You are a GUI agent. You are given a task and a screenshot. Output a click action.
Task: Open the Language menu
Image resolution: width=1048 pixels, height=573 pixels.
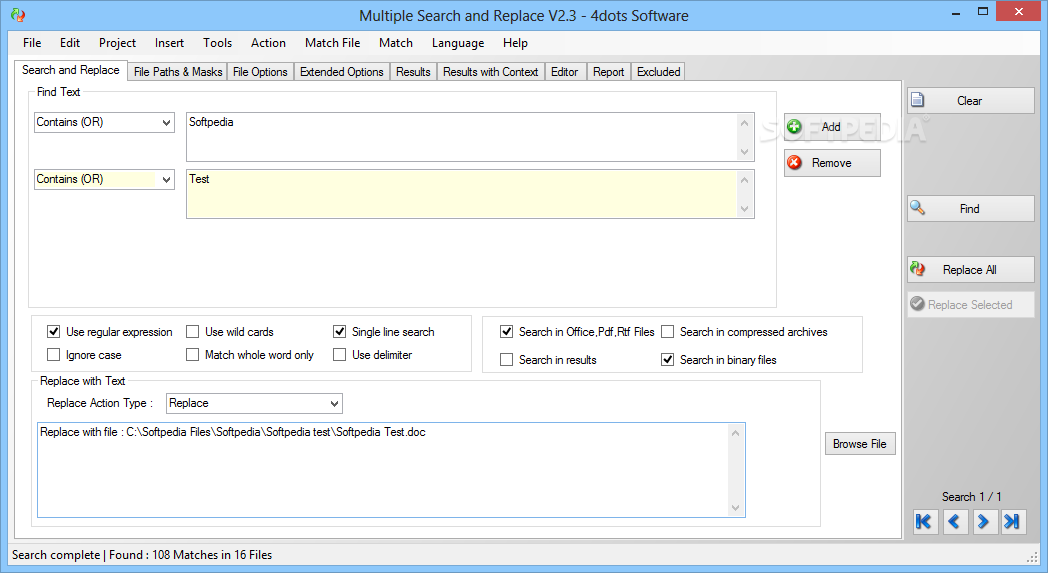point(458,43)
